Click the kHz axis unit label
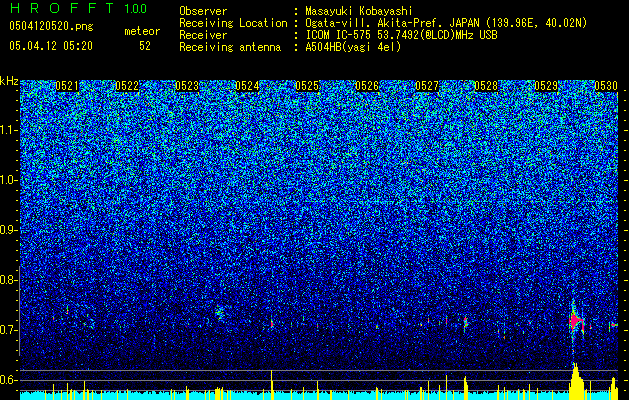Viewport: 629px width, 400px height. [9, 81]
